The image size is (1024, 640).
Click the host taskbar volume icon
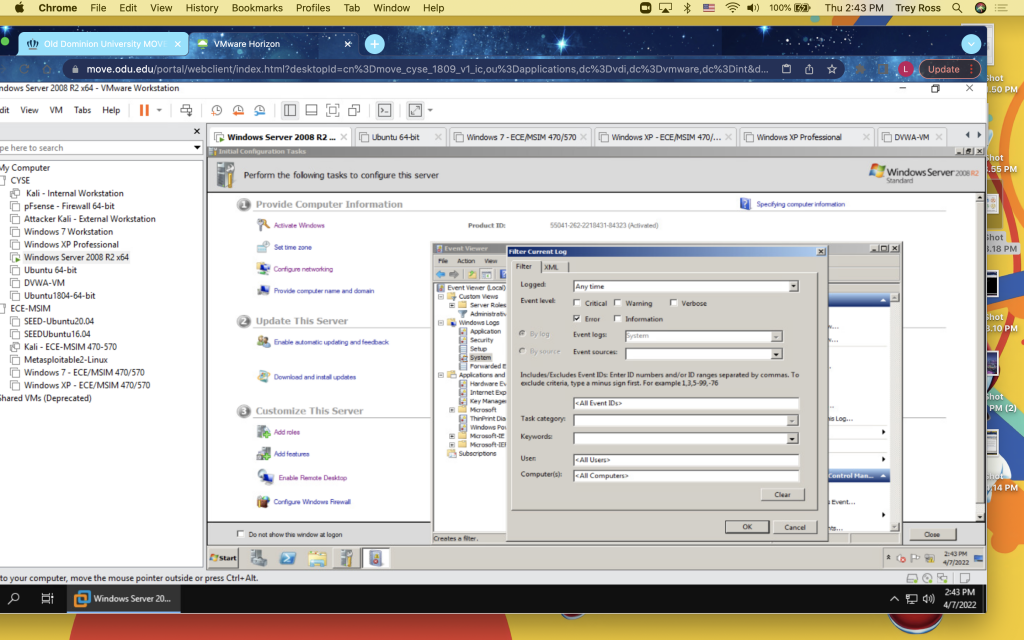pyautogui.click(x=928, y=599)
